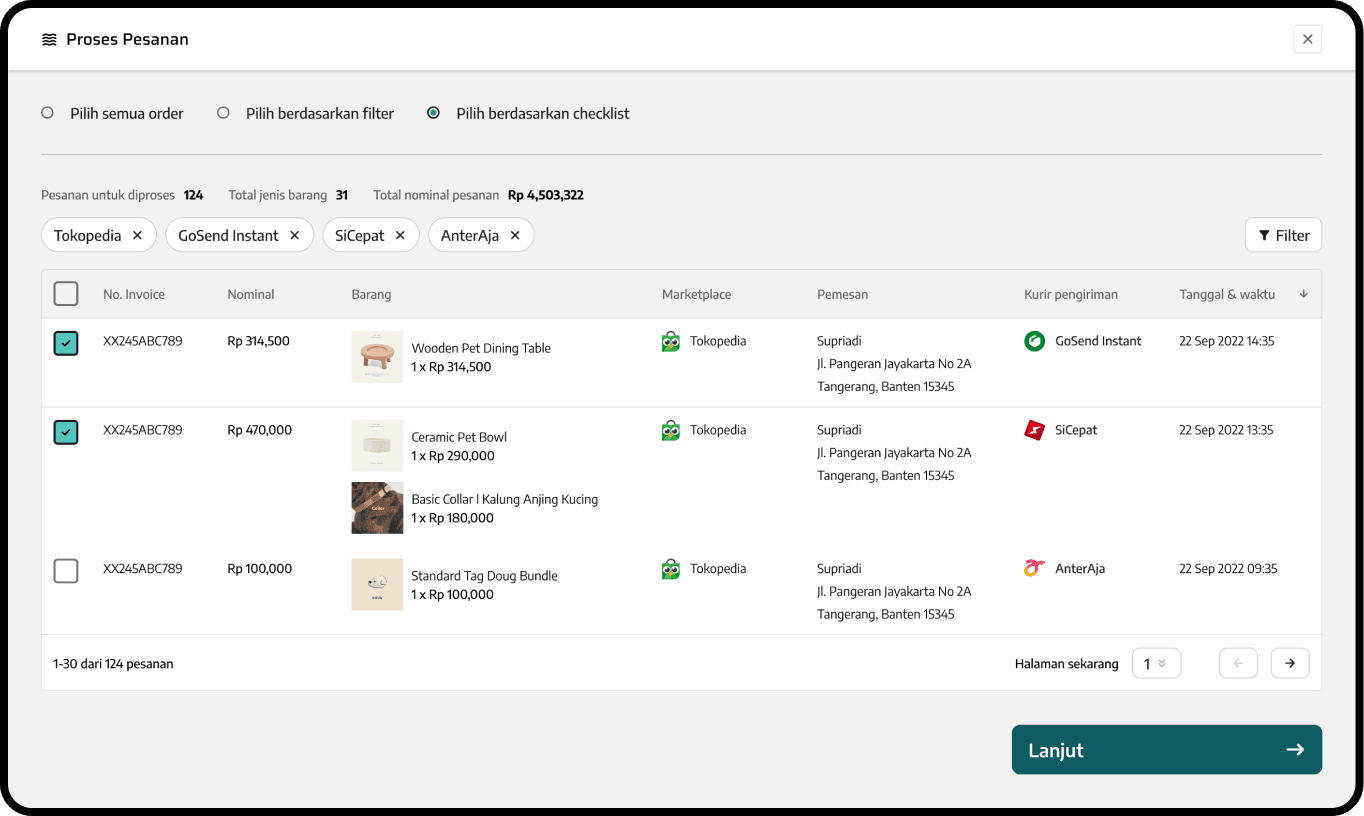Toggle the select-all header checkbox
The height and width of the screenshot is (816, 1364).
(x=66, y=294)
